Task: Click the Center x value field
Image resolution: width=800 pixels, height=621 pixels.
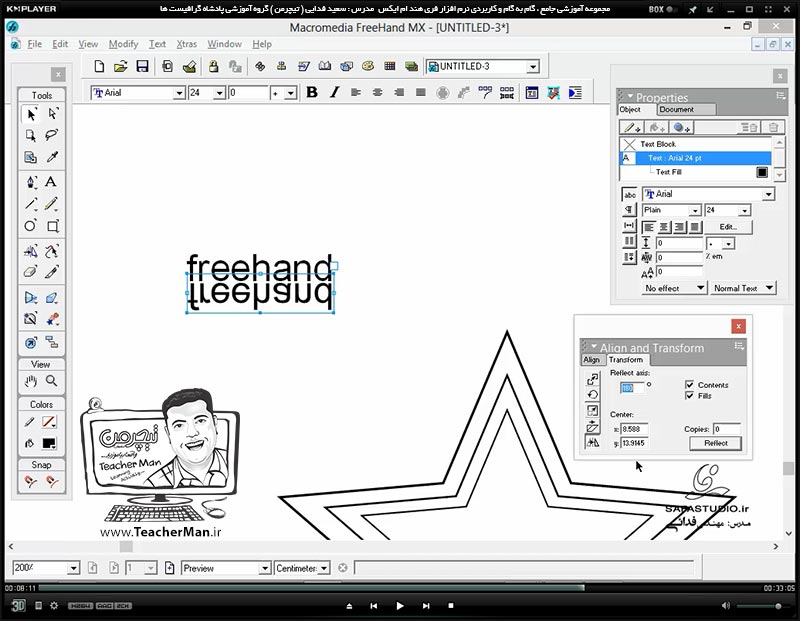Action: (634, 429)
